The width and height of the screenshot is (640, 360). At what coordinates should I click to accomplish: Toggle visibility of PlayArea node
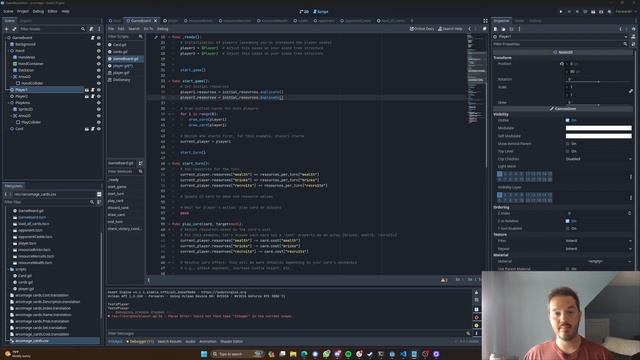tap(98, 103)
